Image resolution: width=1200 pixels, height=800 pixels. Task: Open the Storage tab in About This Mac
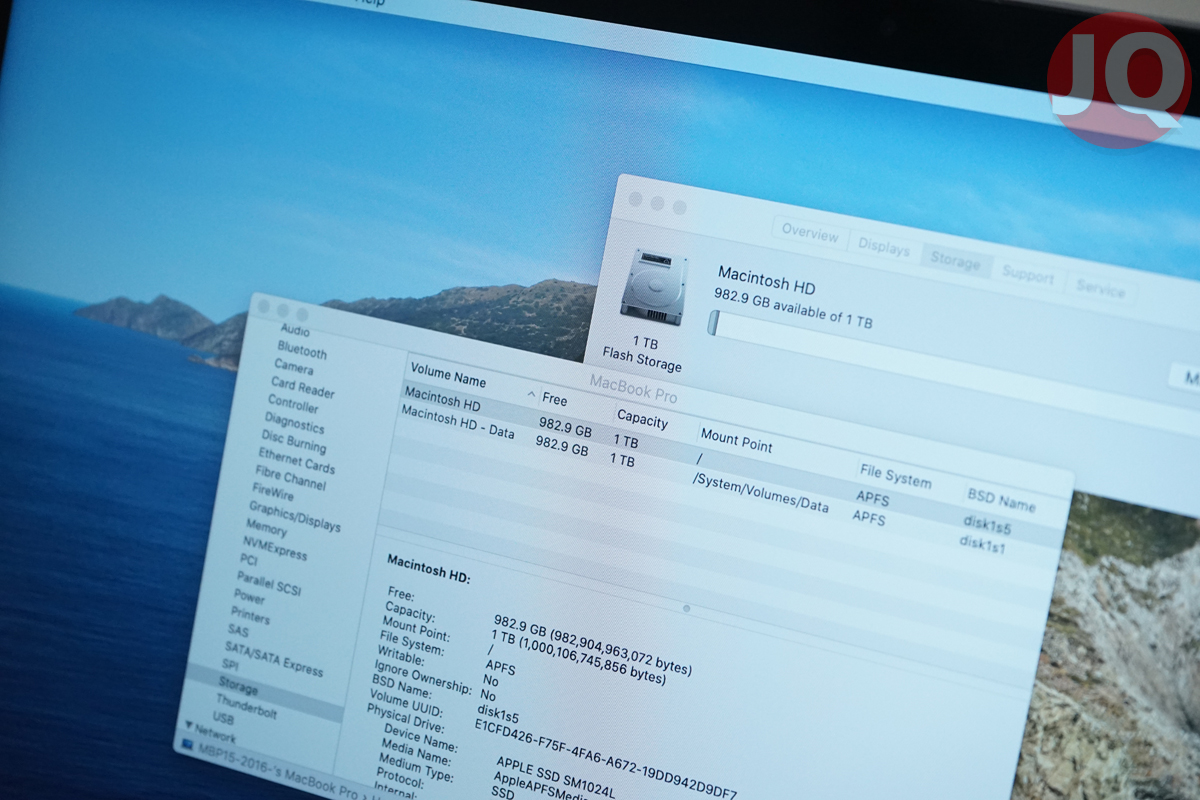pyautogui.click(x=955, y=261)
